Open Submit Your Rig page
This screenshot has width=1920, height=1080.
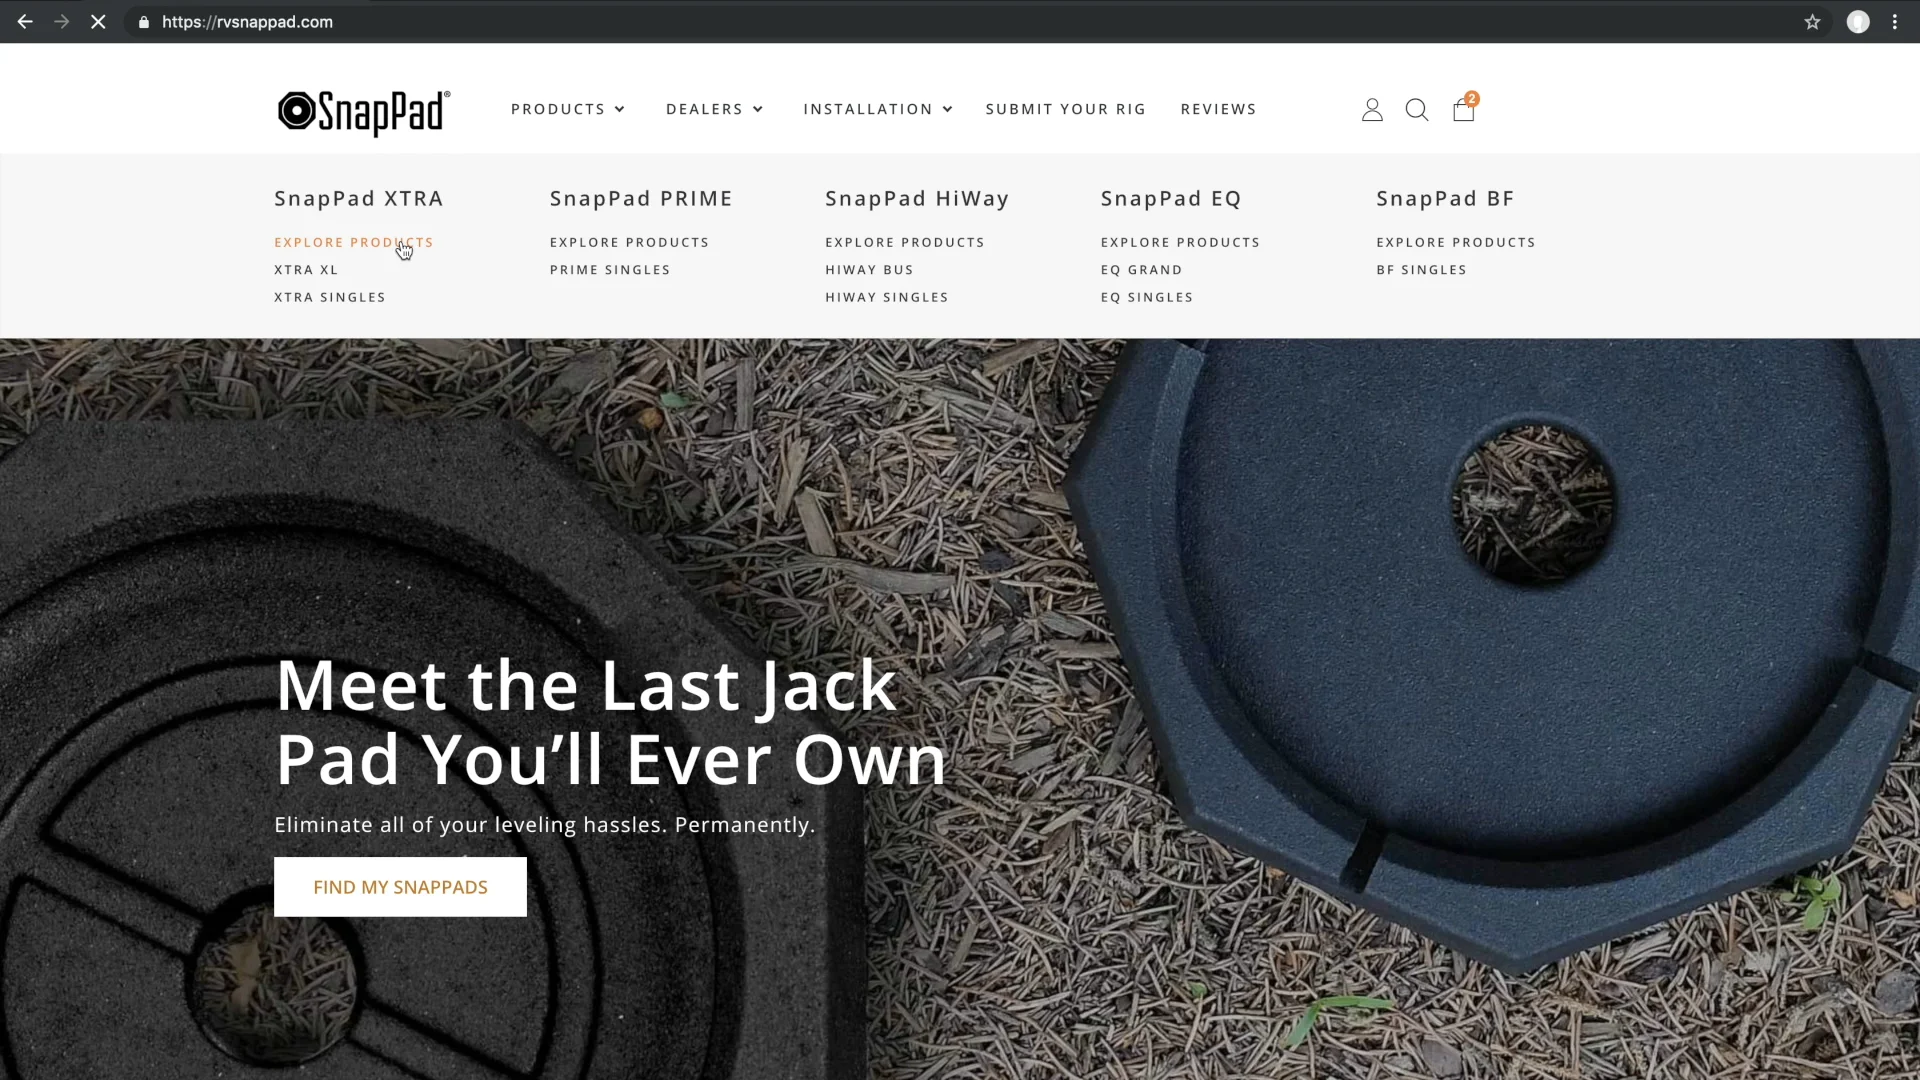[x=1066, y=109]
